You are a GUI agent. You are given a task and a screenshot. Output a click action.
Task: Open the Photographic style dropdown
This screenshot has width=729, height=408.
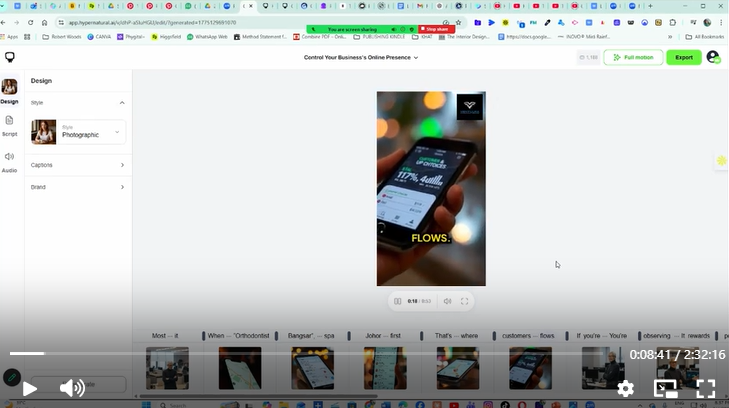coord(78,132)
